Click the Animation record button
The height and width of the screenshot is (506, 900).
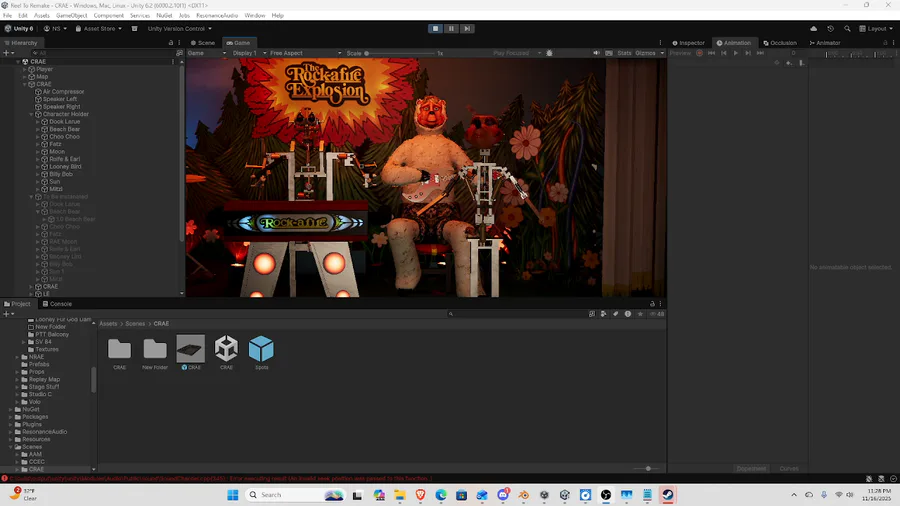pyautogui.click(x=699, y=53)
